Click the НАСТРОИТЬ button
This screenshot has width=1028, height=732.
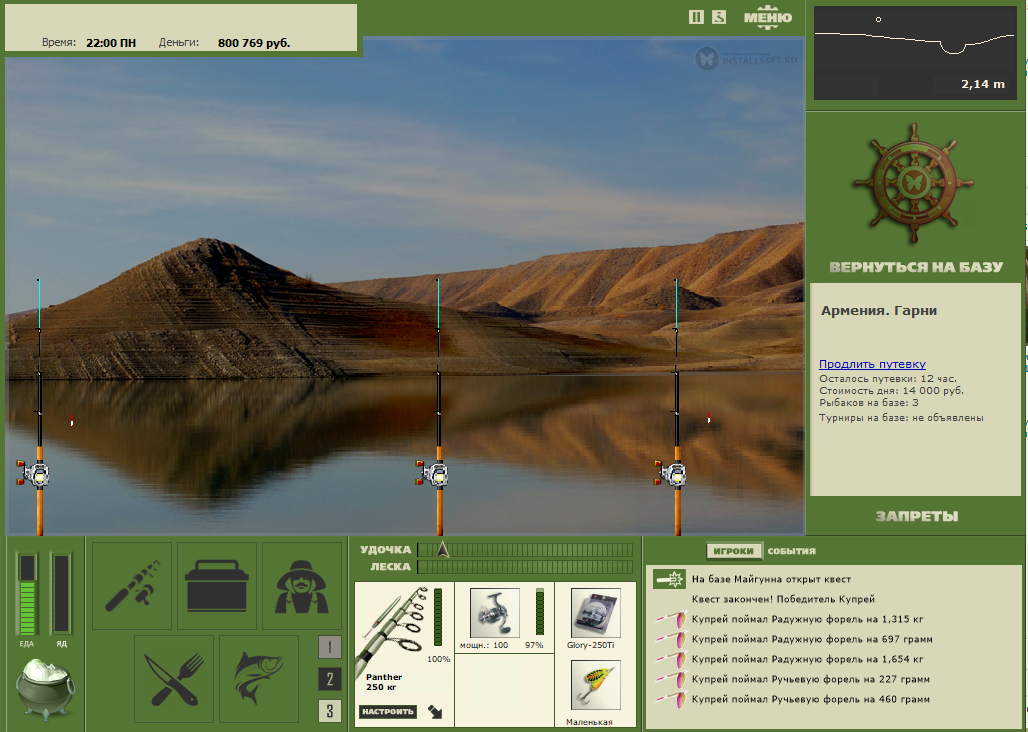pyautogui.click(x=387, y=712)
